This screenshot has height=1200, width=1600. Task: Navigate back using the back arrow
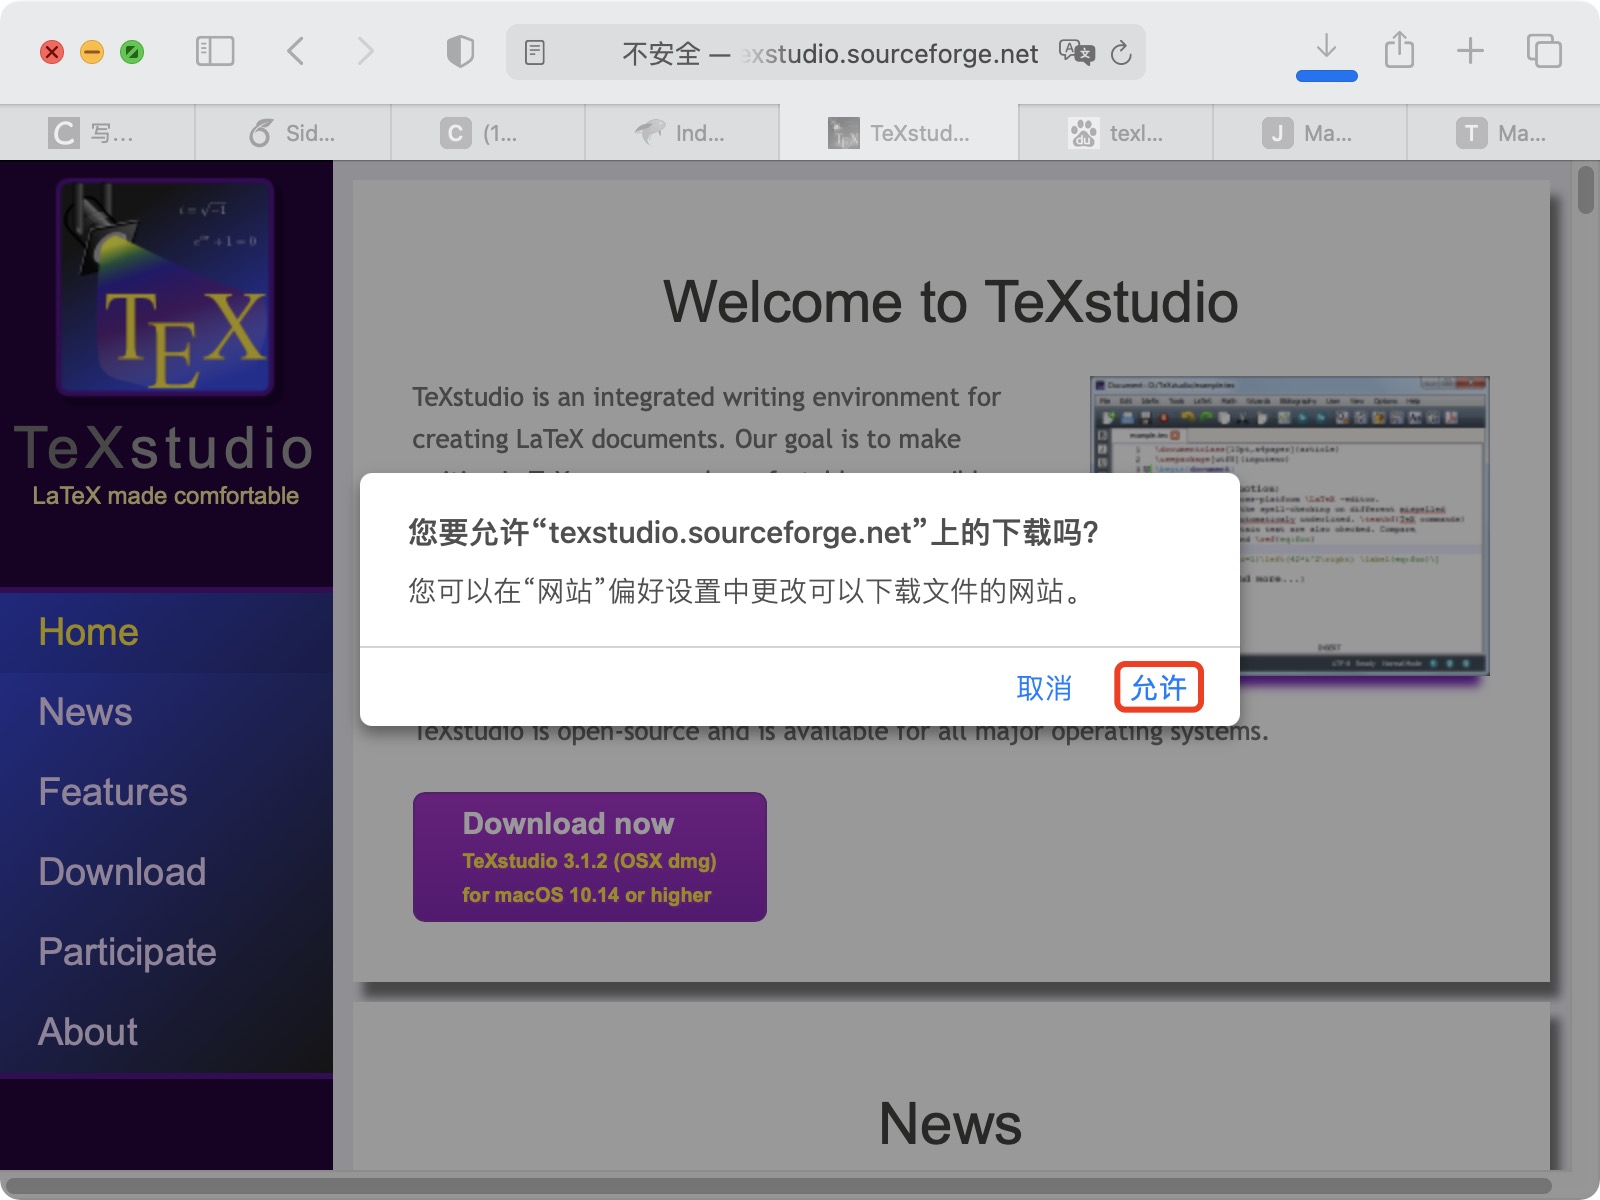pyautogui.click(x=295, y=51)
